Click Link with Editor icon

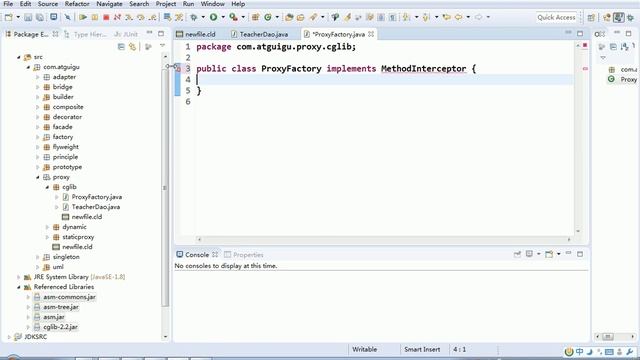133,47
